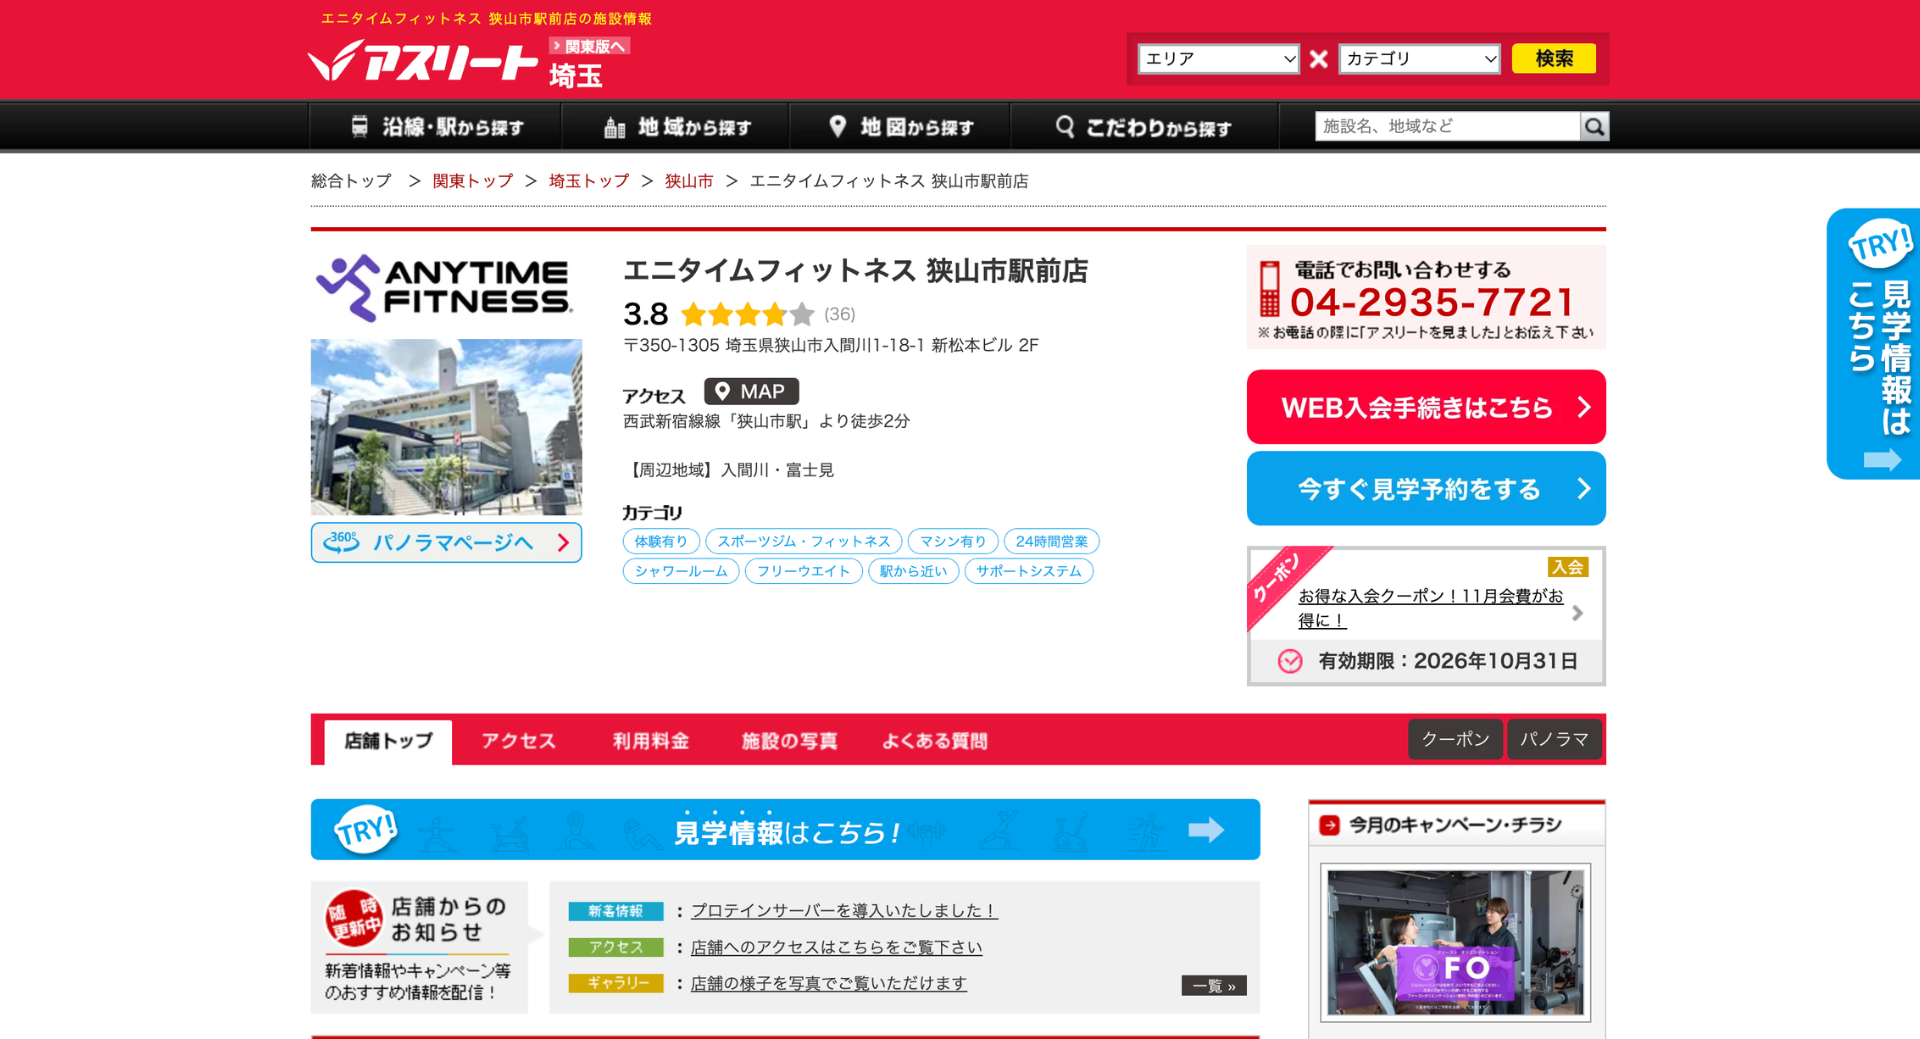Select the シャワールーム category tag
The height and width of the screenshot is (1039, 1920).
[681, 571]
